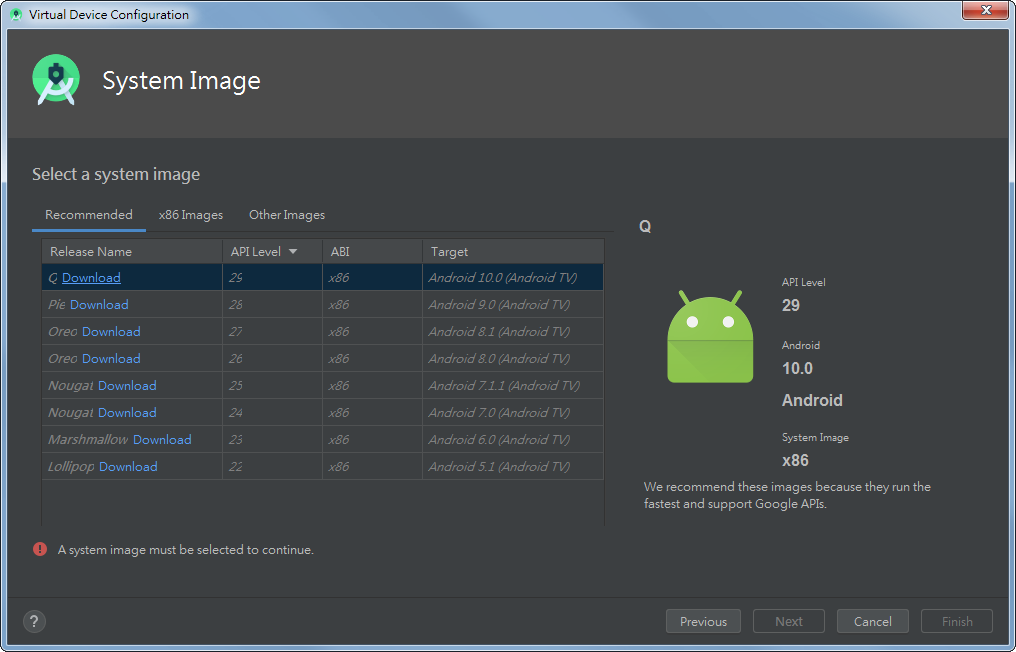Image resolution: width=1016 pixels, height=652 pixels.
Task: Open the help question mark icon
Action: coord(34,621)
